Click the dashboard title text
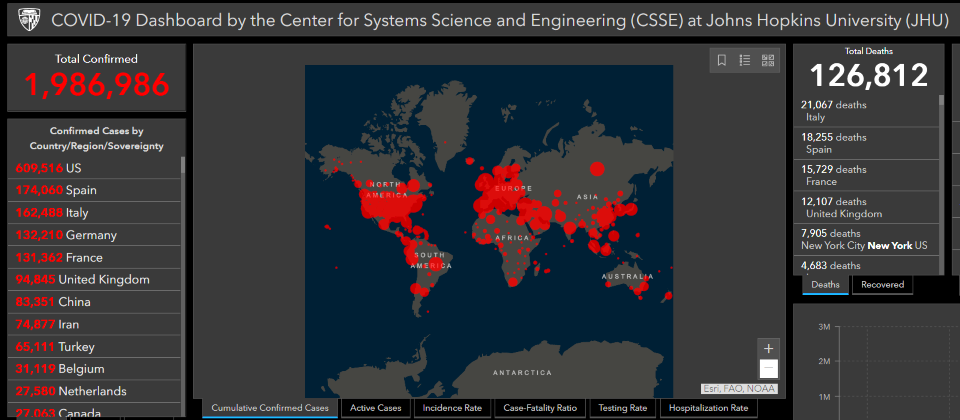This screenshot has width=960, height=420. click(498, 20)
